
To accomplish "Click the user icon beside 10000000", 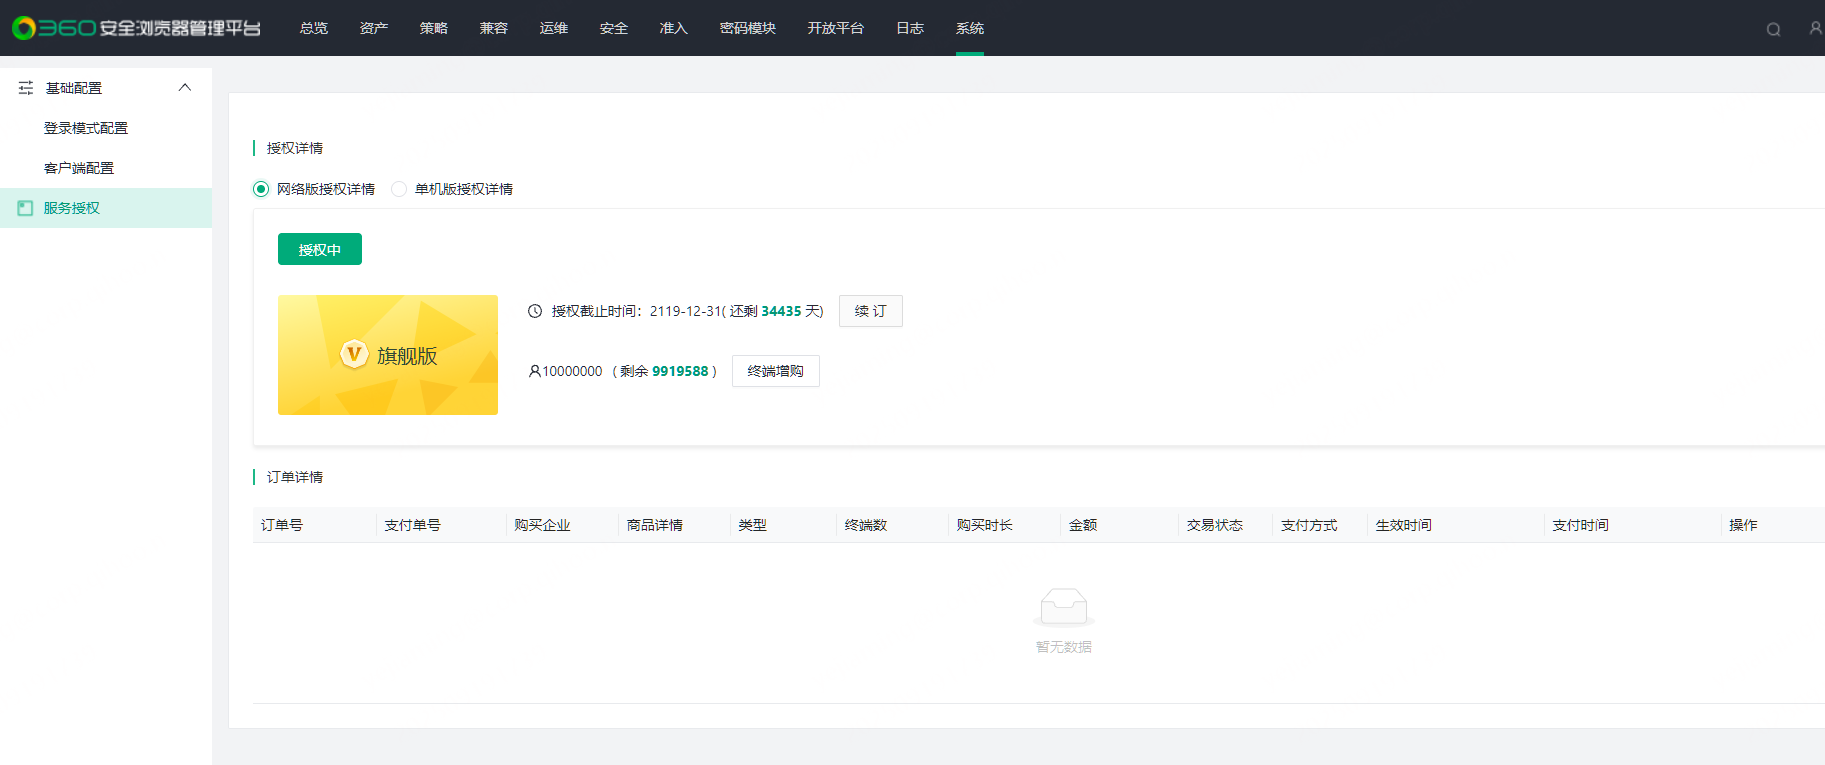I will [534, 371].
